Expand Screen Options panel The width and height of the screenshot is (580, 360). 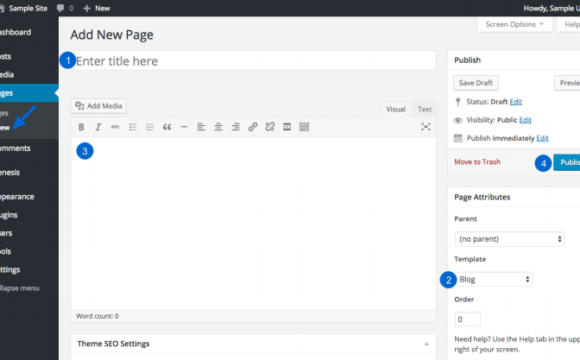coord(514,24)
